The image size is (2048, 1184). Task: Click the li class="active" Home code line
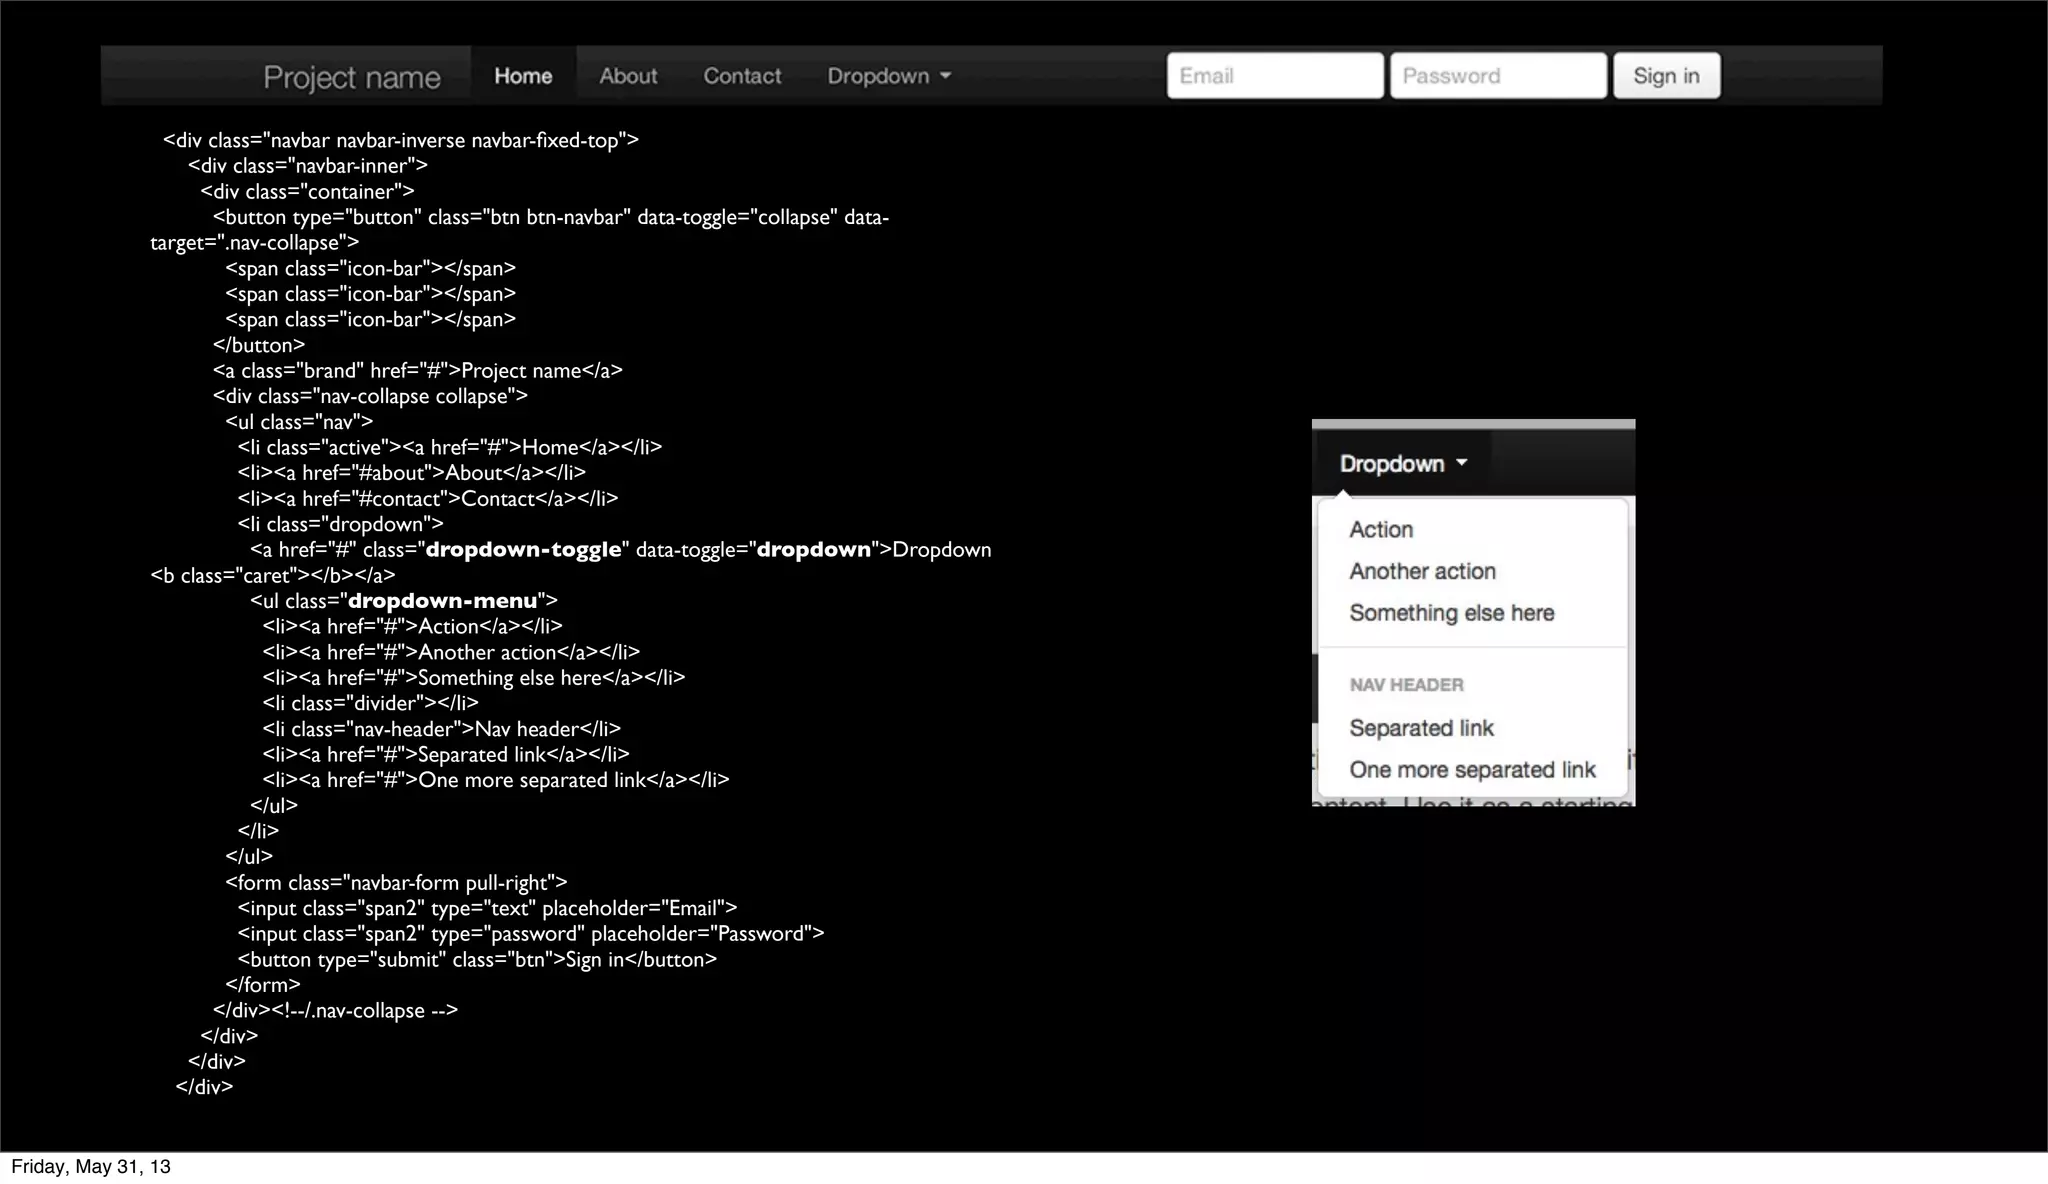click(x=450, y=448)
